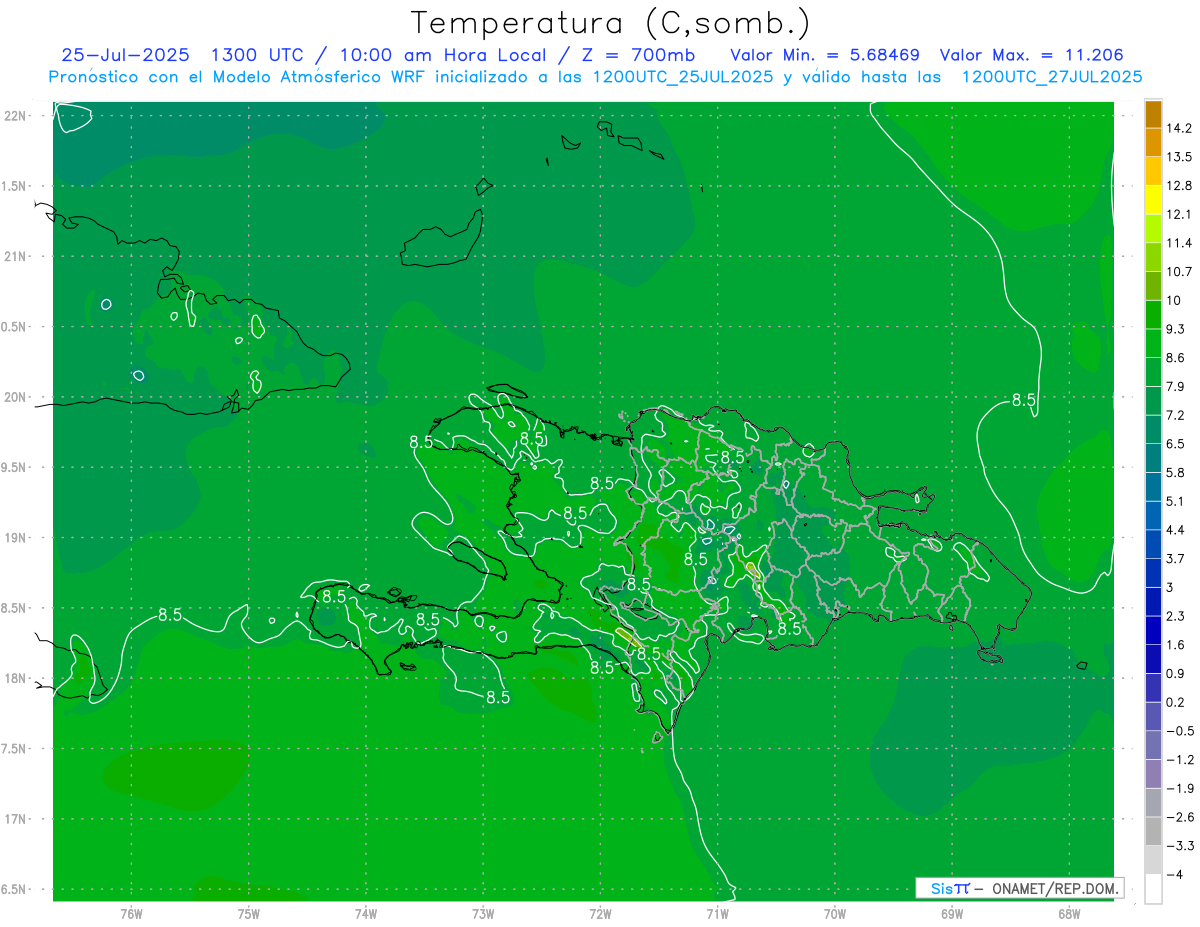Pick the dark blue swatch between 0.9 and 1.6

pos(1153,659)
